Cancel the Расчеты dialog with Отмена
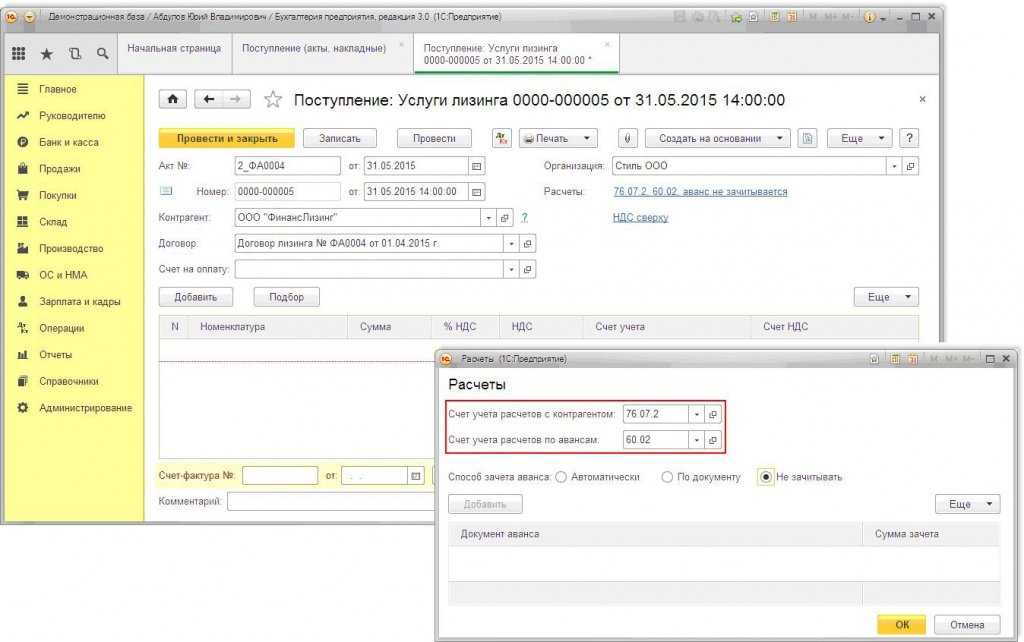Screen dimensions: 1024x642 click(967, 625)
